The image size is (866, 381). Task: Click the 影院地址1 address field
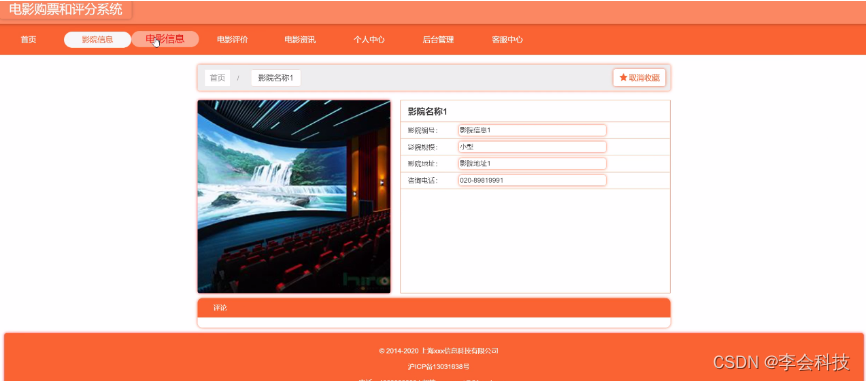pos(532,163)
